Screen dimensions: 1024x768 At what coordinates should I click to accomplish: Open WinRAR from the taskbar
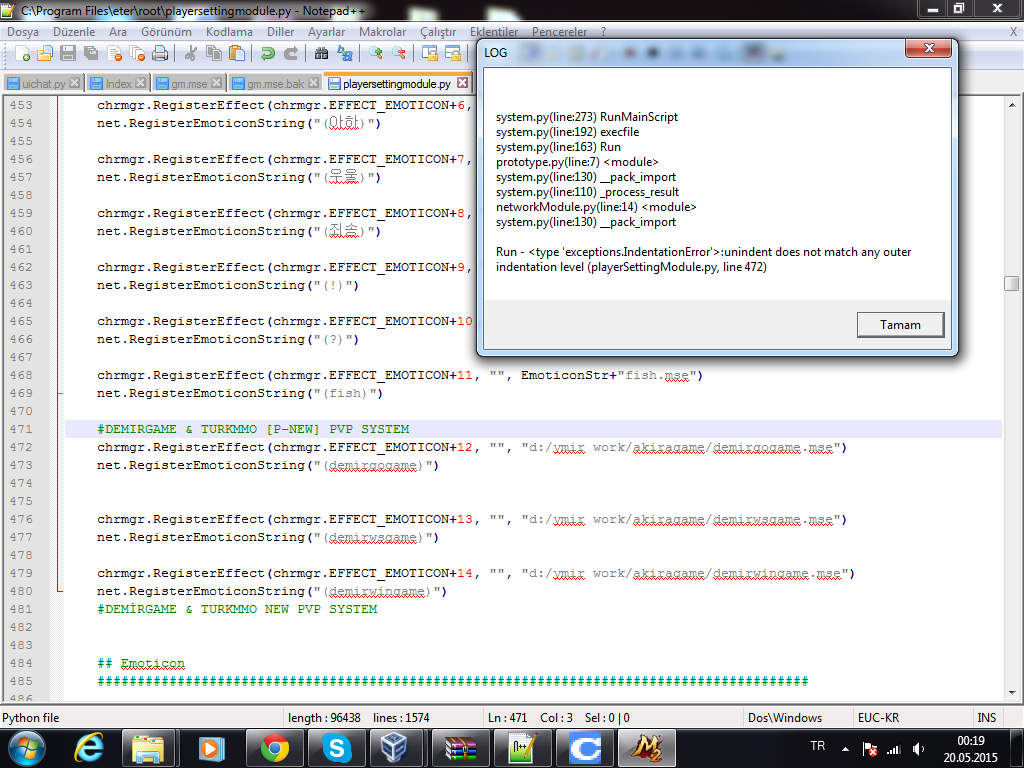pos(460,748)
